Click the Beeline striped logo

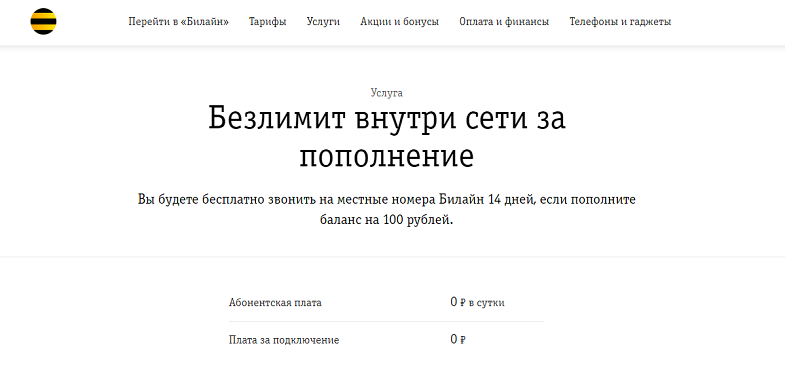[43, 22]
